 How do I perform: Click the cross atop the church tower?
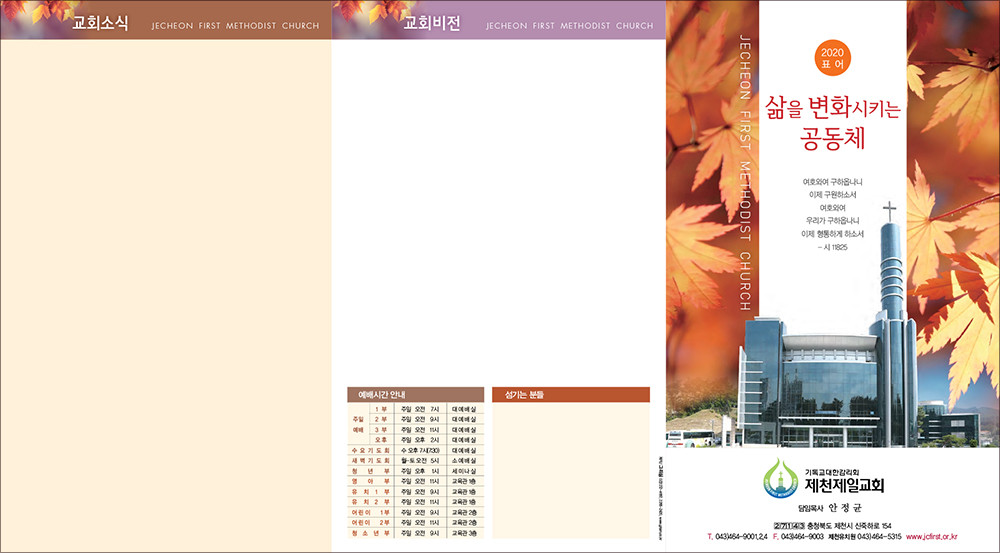click(888, 212)
